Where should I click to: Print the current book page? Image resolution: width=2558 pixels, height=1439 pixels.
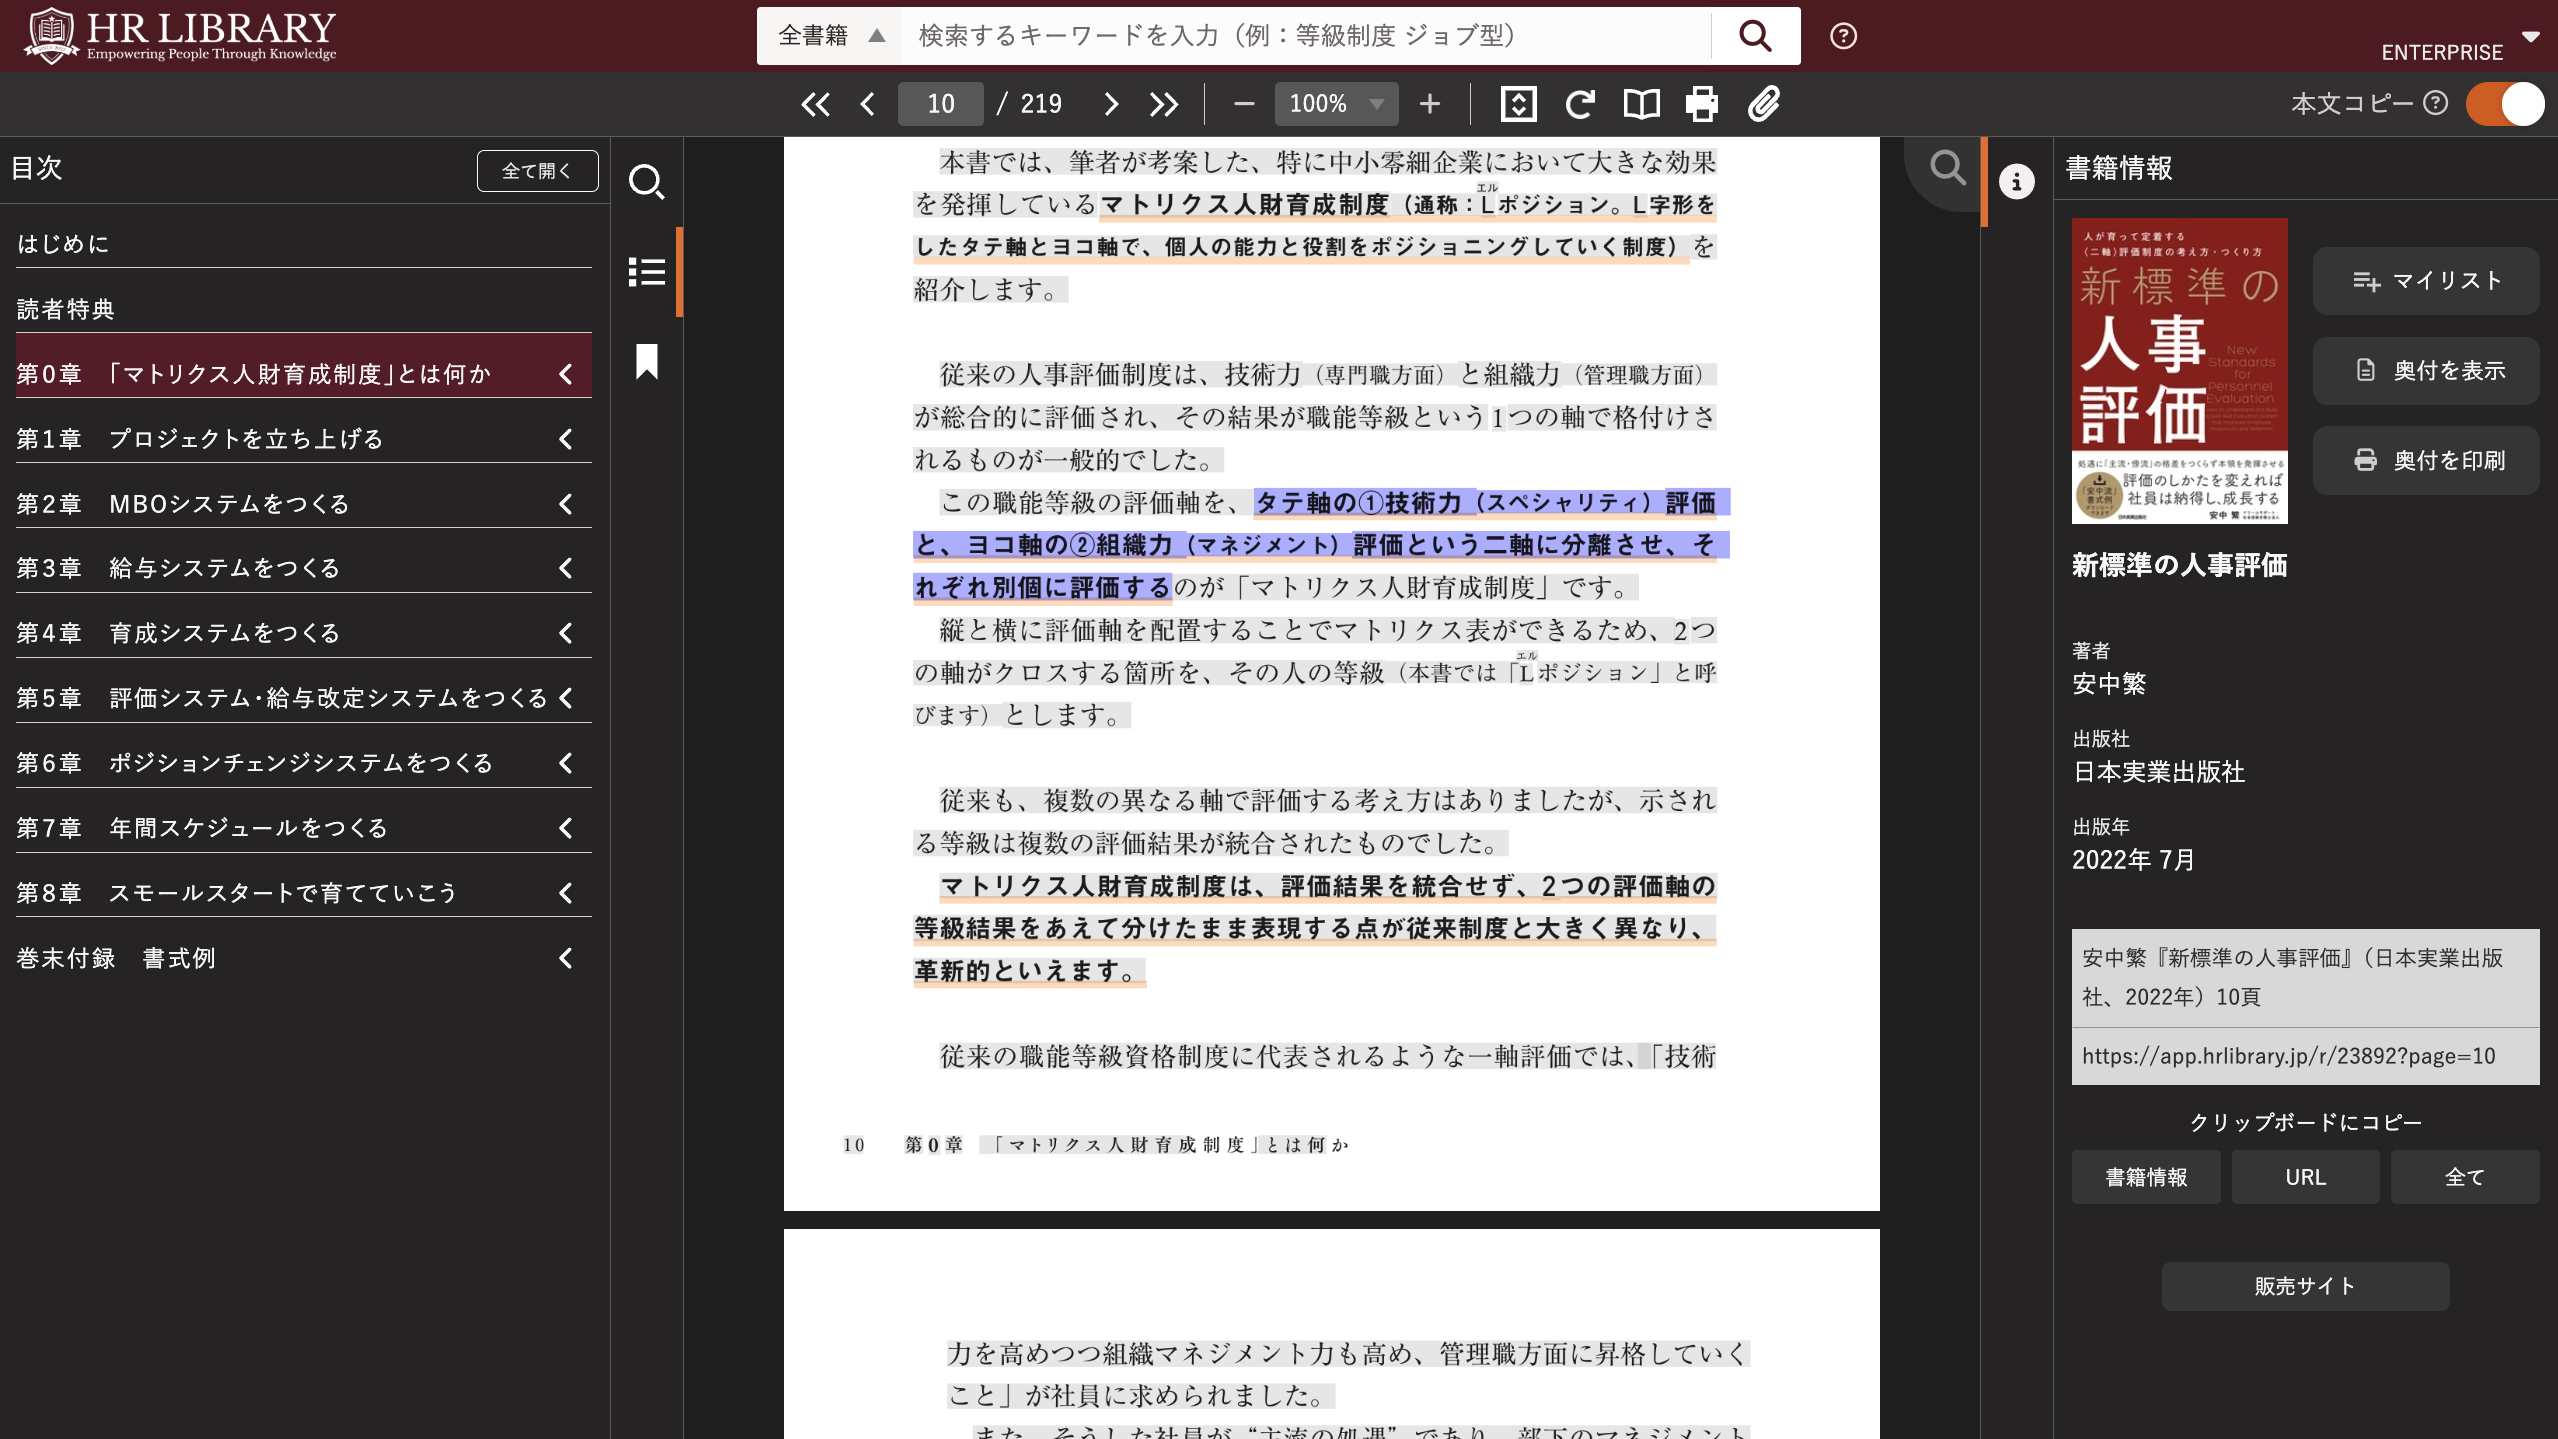point(1702,104)
